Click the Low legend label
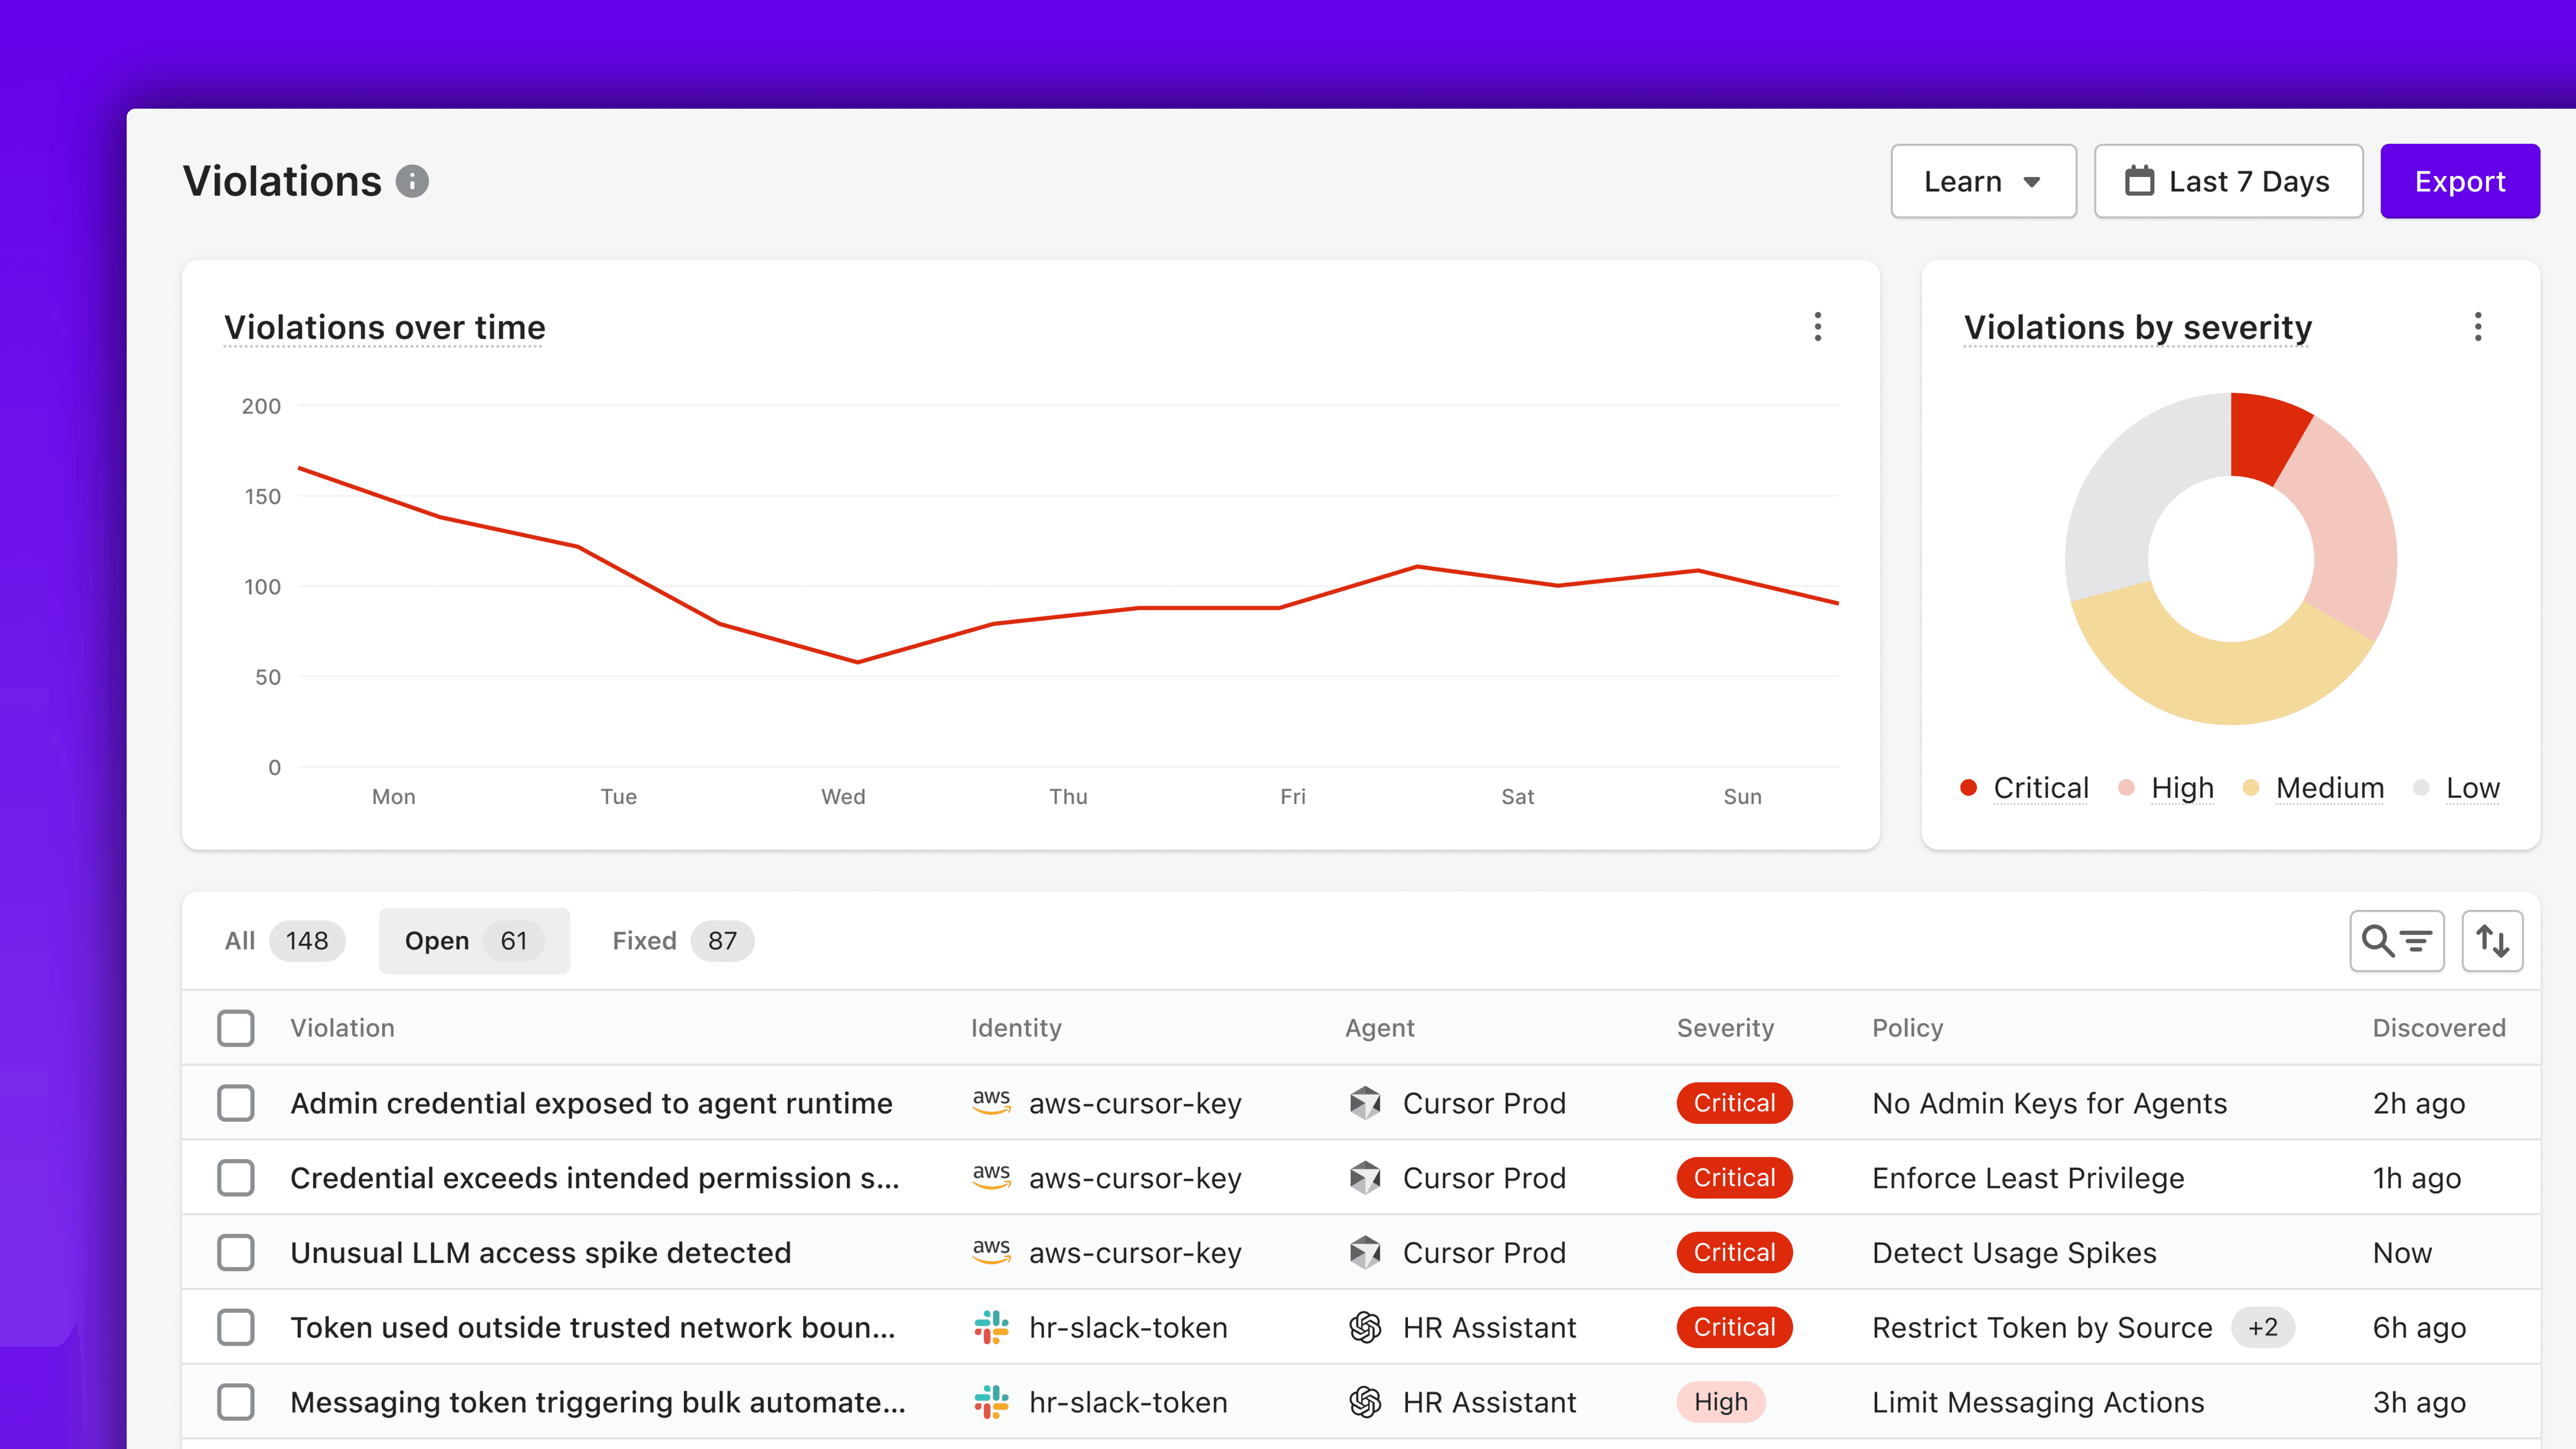The width and height of the screenshot is (2576, 1449). (x=2473, y=788)
